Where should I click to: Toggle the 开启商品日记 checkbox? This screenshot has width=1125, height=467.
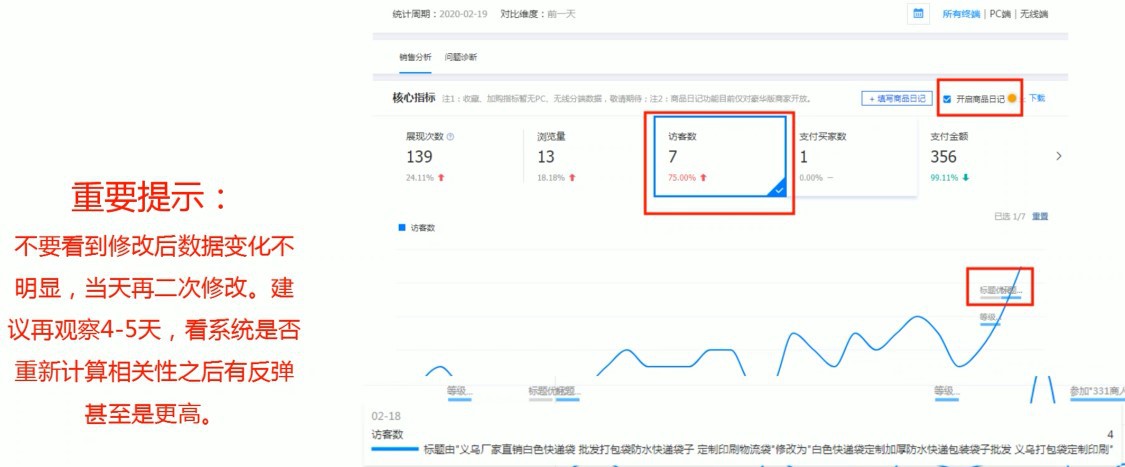(x=946, y=99)
